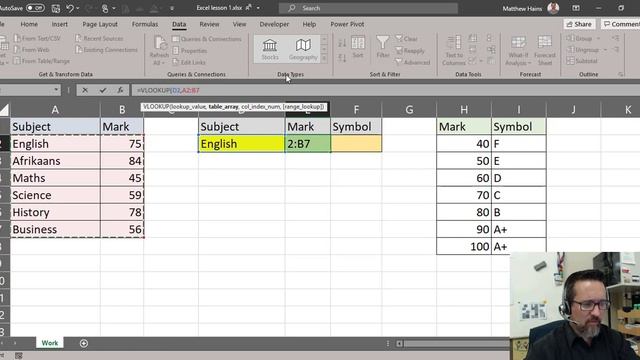This screenshot has width=640, height=360.
Task: Cancel formula entry with the X button
Action: click(85, 90)
